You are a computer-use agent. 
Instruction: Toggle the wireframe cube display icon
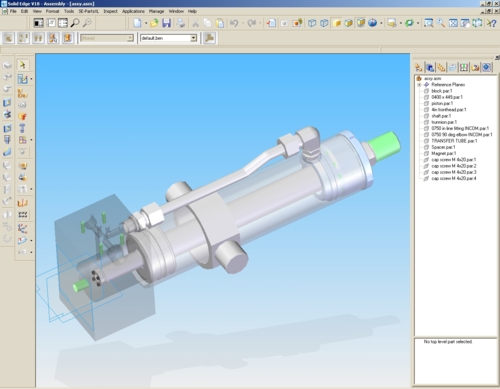[x=312, y=23]
